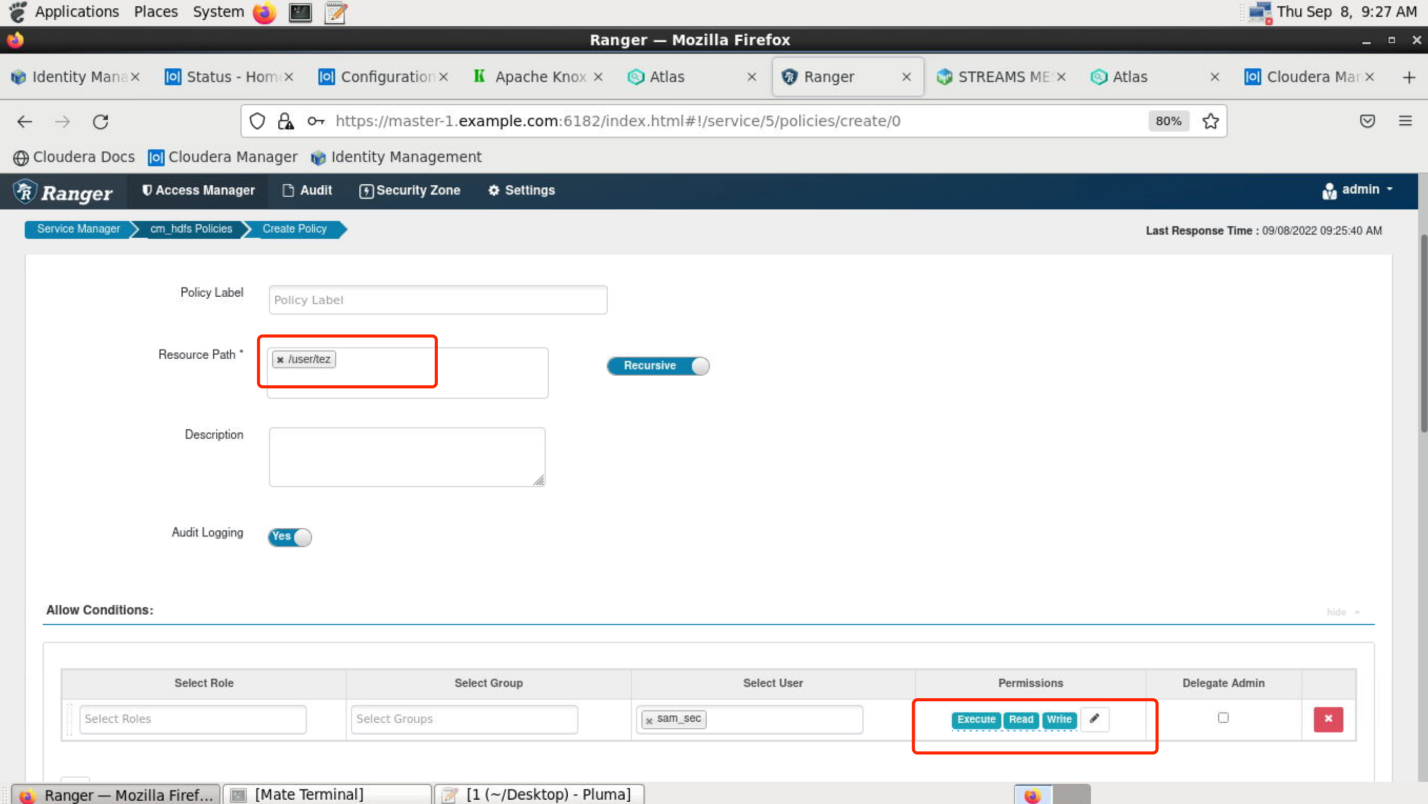Open the Select Roles dropdown field
The height and width of the screenshot is (804, 1428).
point(193,719)
